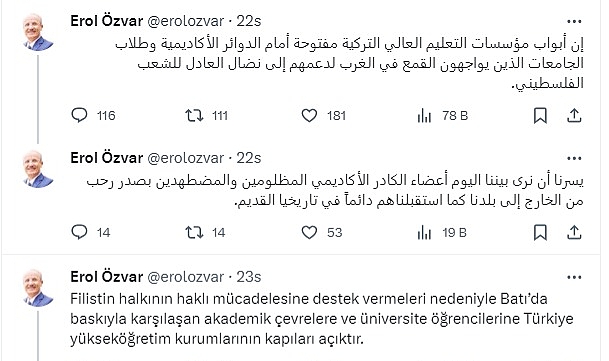Open more options on first tweet
This screenshot has width=609, height=361.
click(x=574, y=21)
